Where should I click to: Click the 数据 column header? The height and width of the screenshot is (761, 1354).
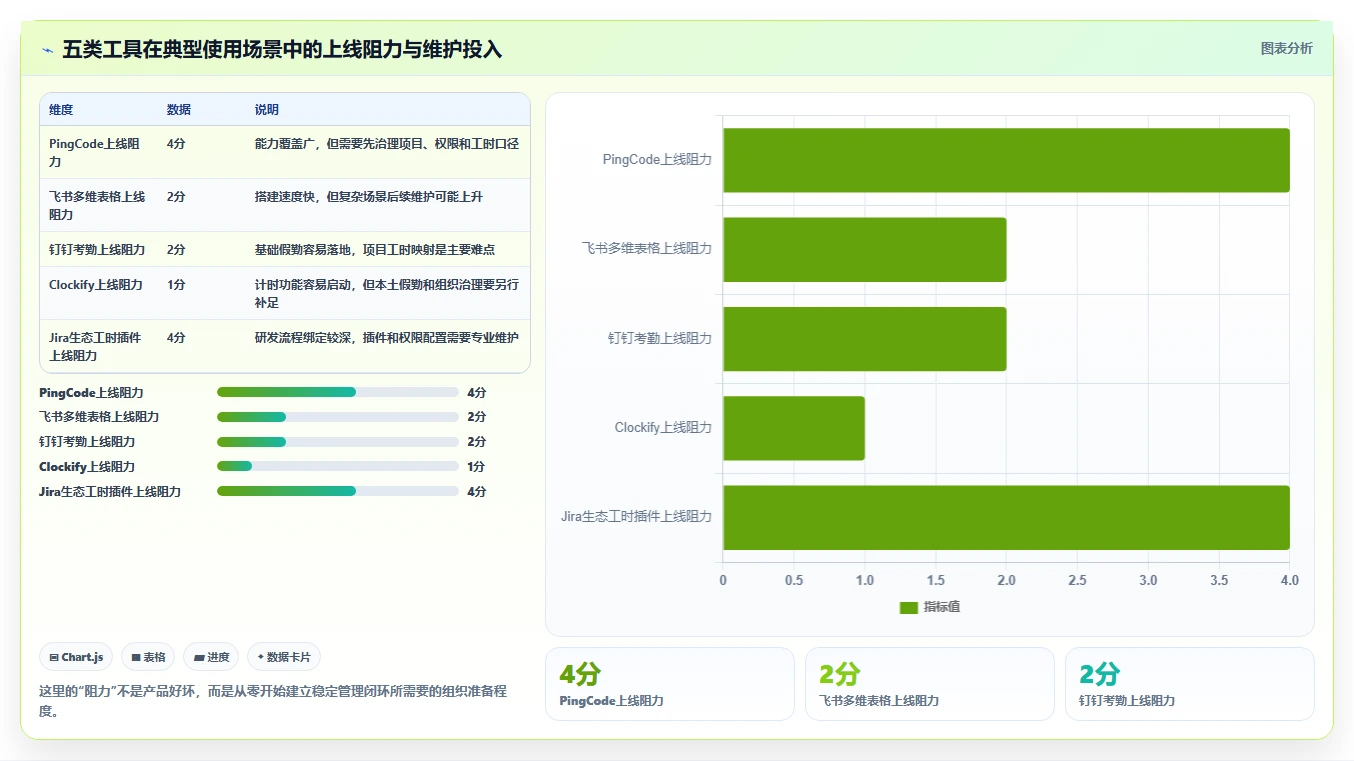(179, 110)
